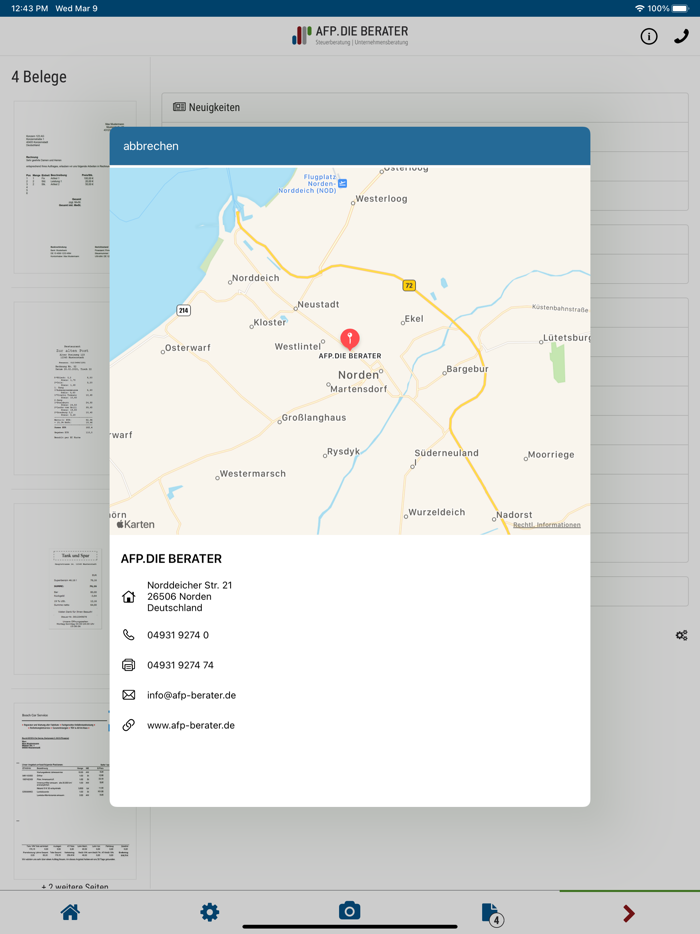This screenshot has height=934, width=700.
Task: Call phone number 04931 9274 0
Action: [x=178, y=635]
